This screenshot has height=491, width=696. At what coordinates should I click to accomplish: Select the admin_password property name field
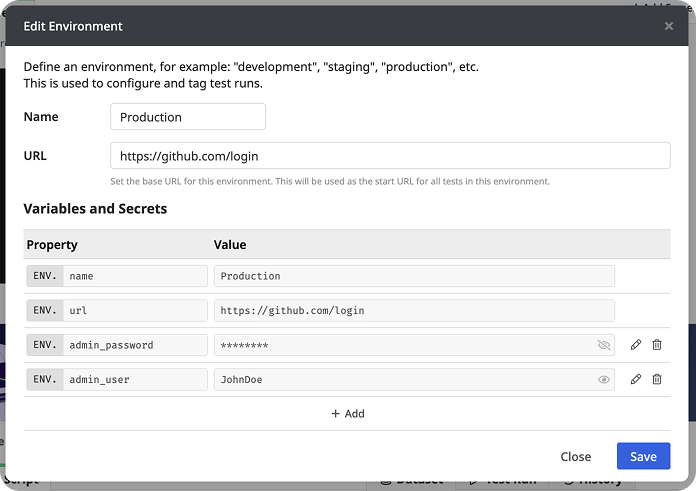tap(135, 345)
